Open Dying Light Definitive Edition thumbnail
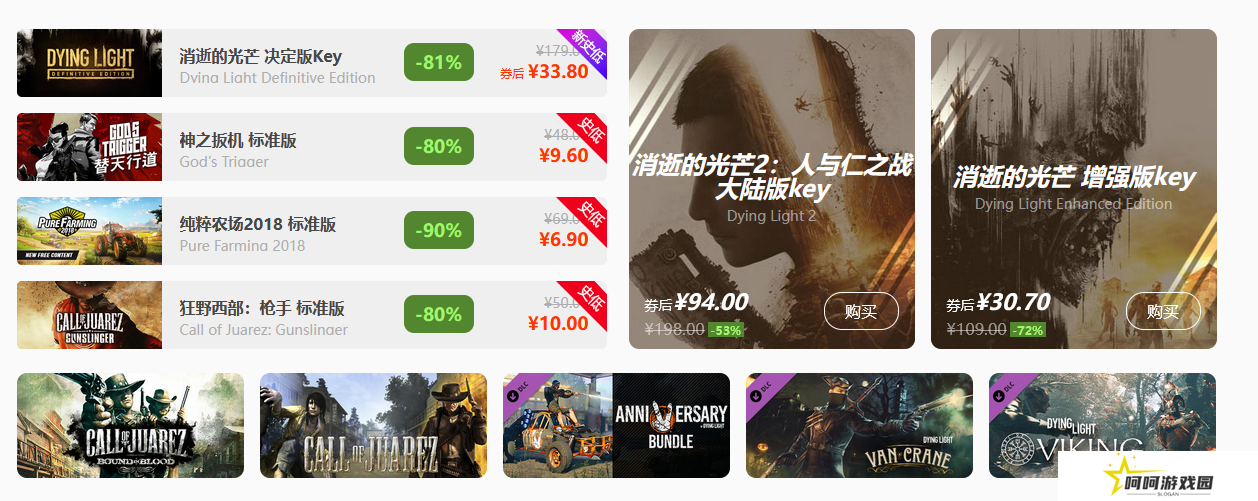The width and height of the screenshot is (1258, 501). pyautogui.click(x=89, y=63)
